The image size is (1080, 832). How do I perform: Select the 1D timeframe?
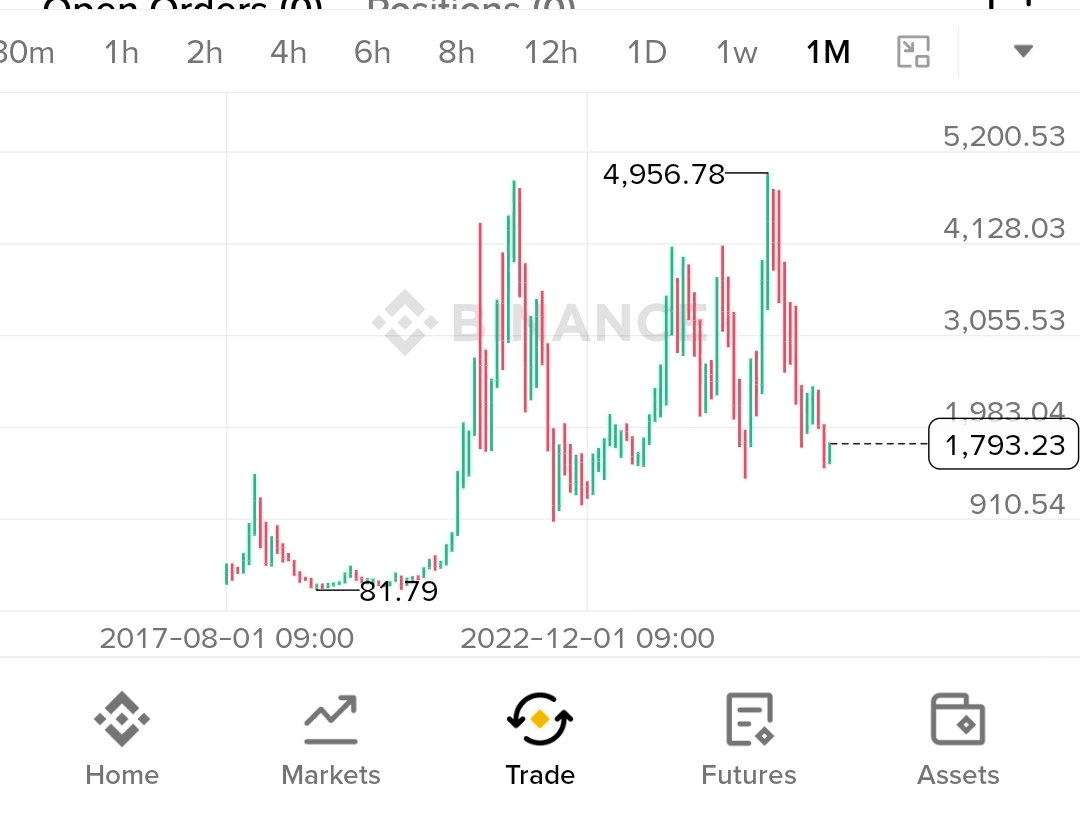coord(647,52)
